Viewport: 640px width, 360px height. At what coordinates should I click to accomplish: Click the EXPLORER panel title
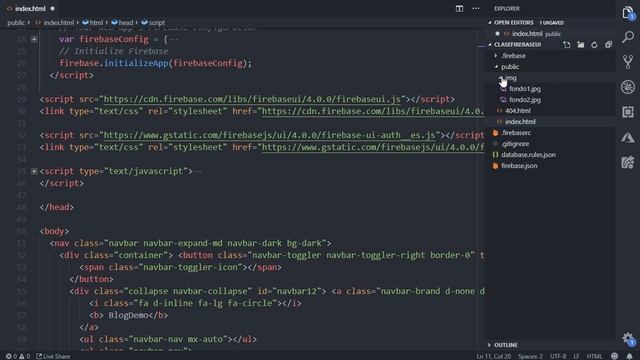(507, 9)
